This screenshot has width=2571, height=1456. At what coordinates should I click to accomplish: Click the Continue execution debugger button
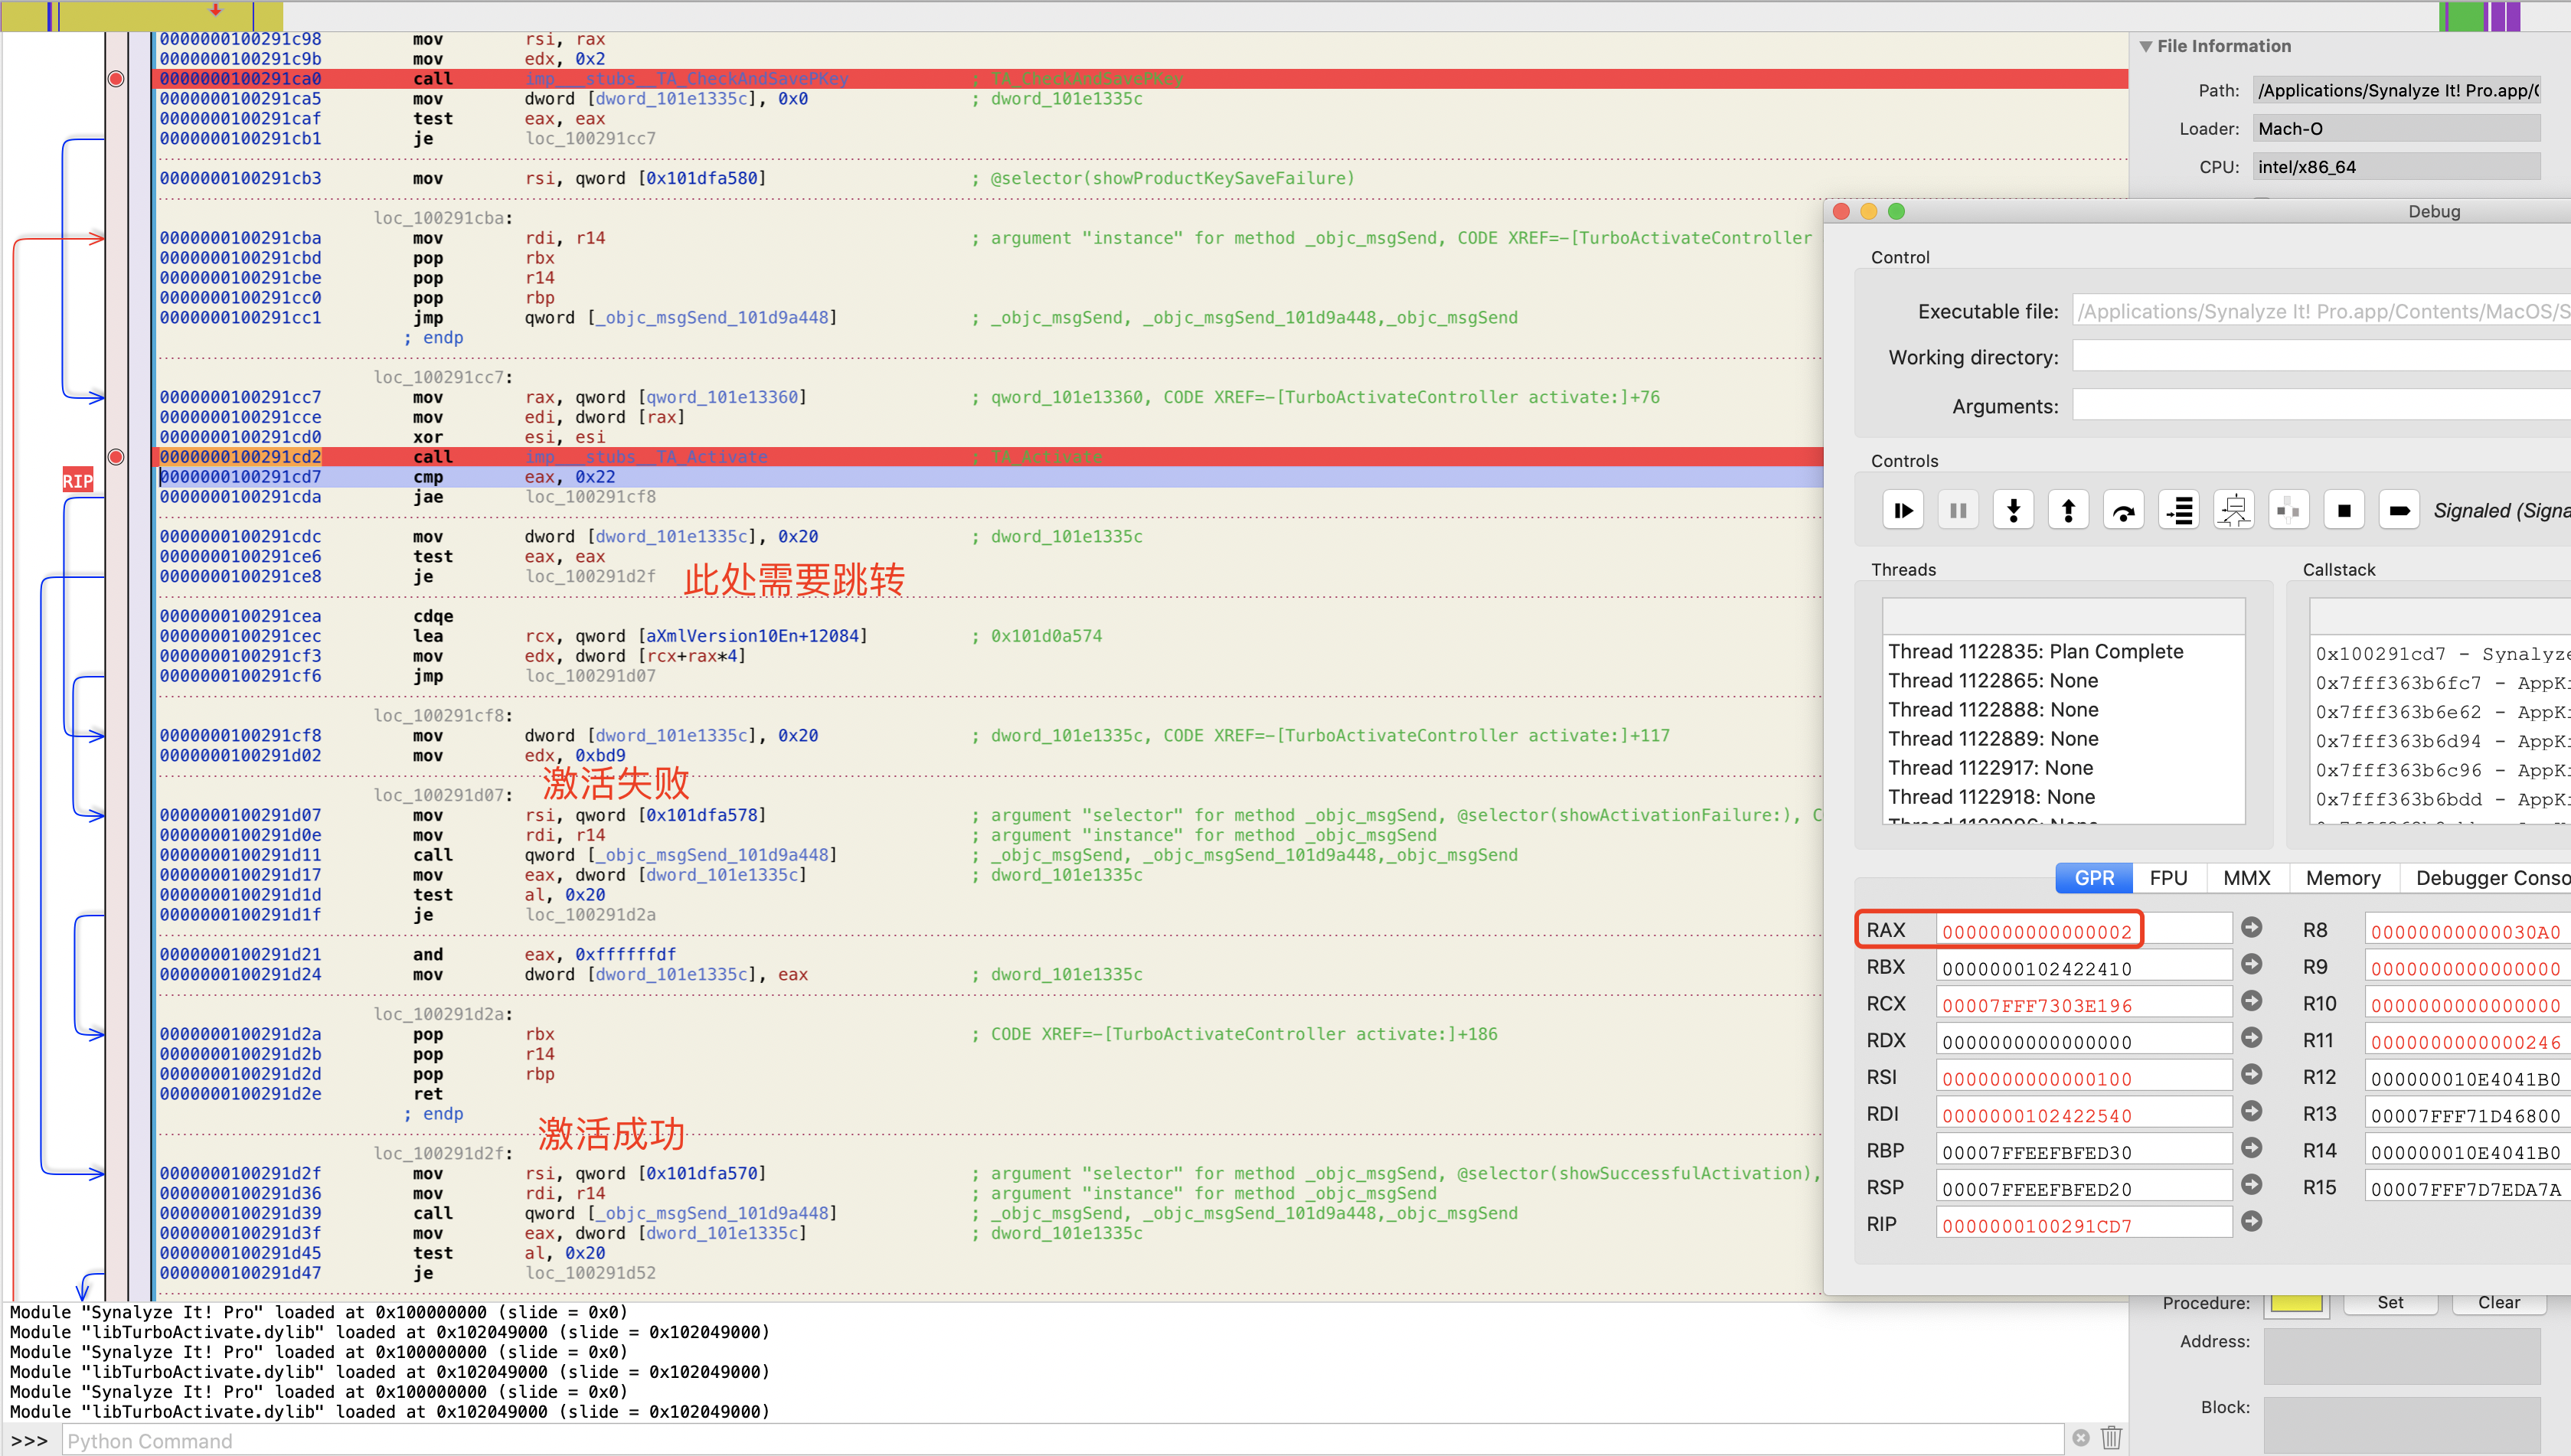click(1903, 511)
